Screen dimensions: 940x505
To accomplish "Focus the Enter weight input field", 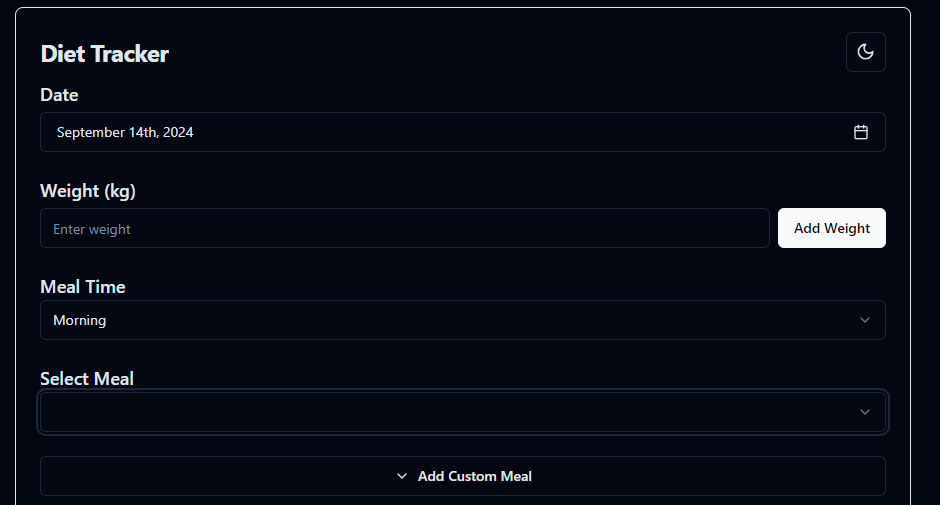I will pos(405,228).
